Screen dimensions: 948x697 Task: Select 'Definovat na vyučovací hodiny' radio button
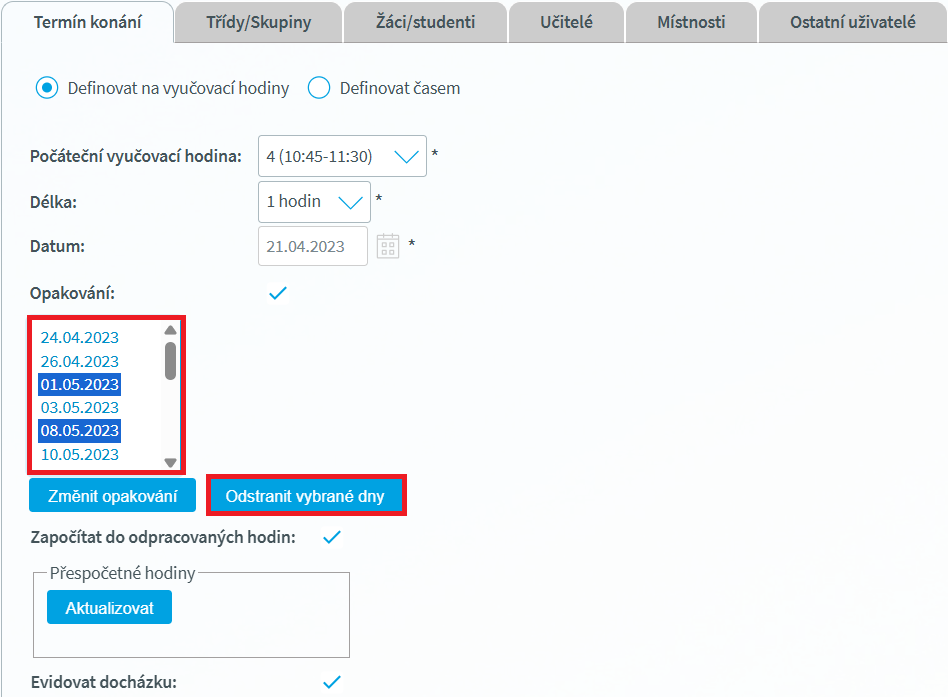(47, 88)
